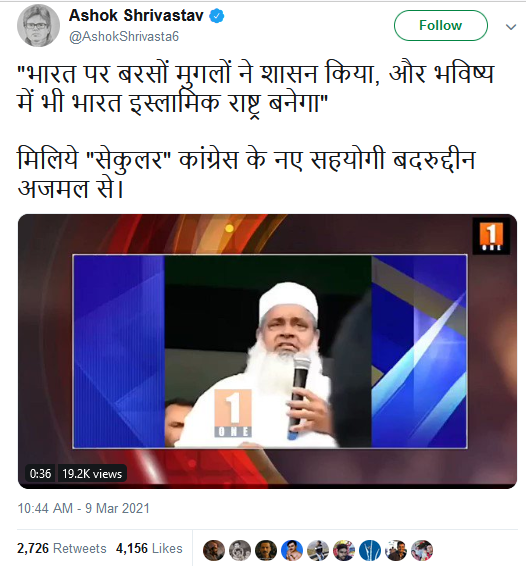The image size is (526, 566).
Task: Open second liker avatar in the row
Action: click(240, 550)
